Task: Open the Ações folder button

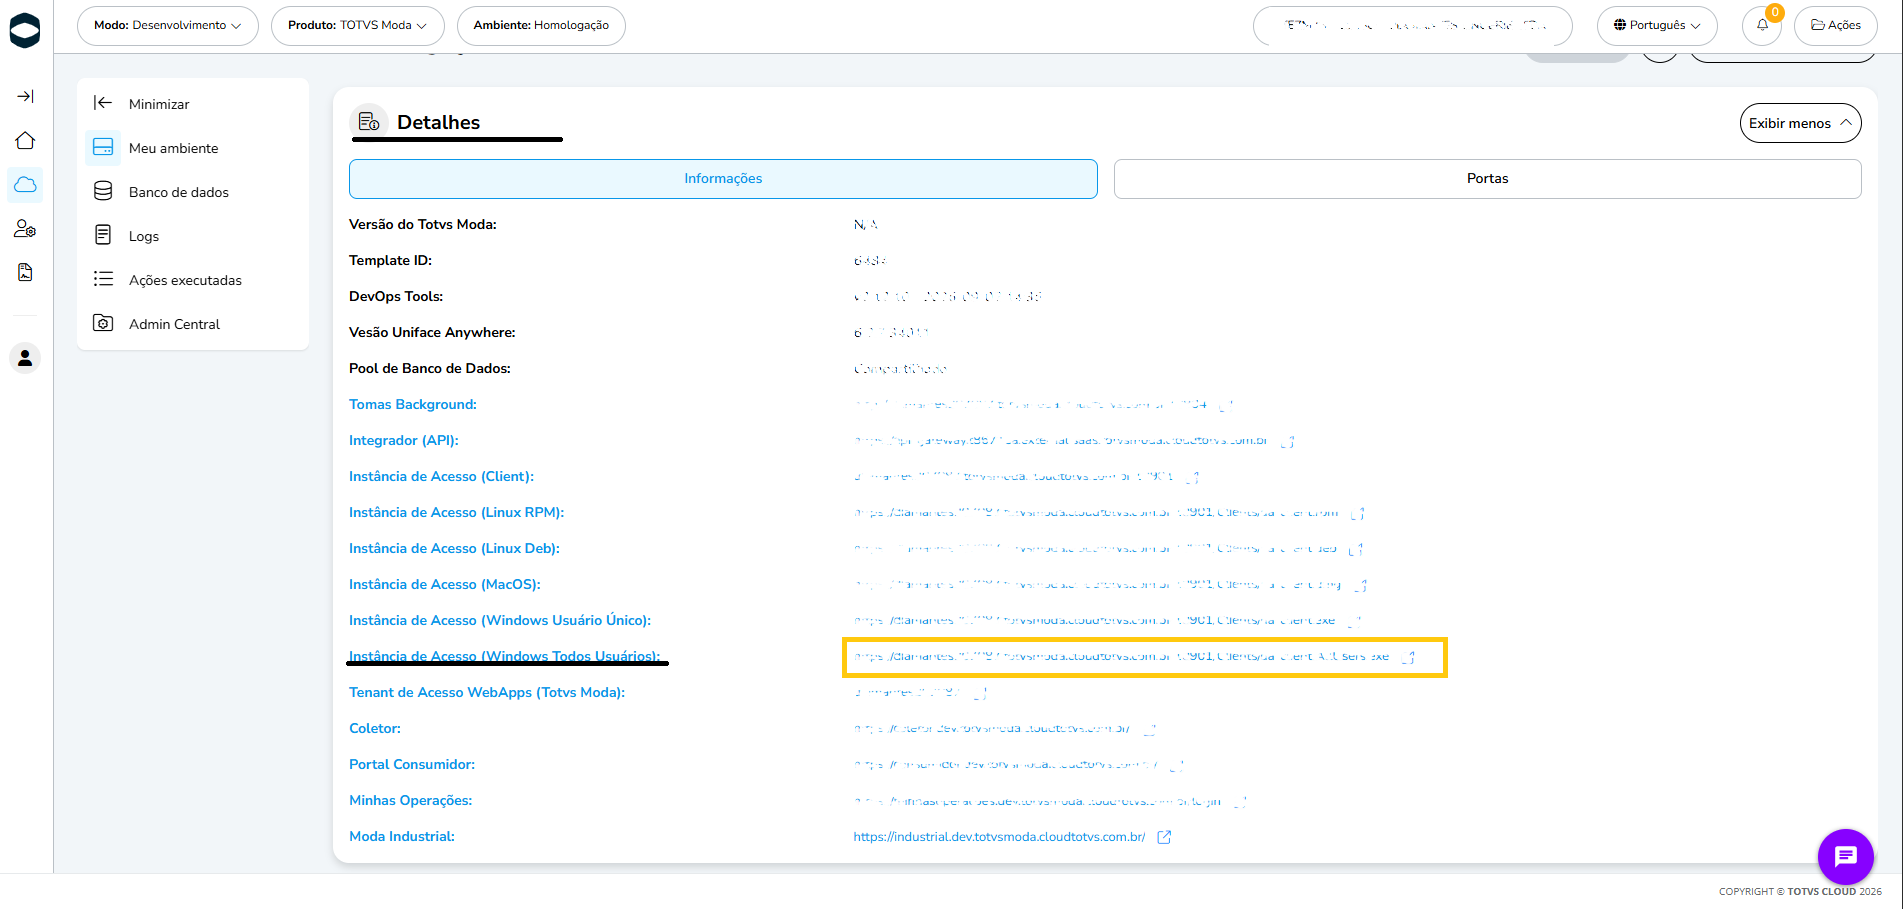Action: pyautogui.click(x=1836, y=25)
